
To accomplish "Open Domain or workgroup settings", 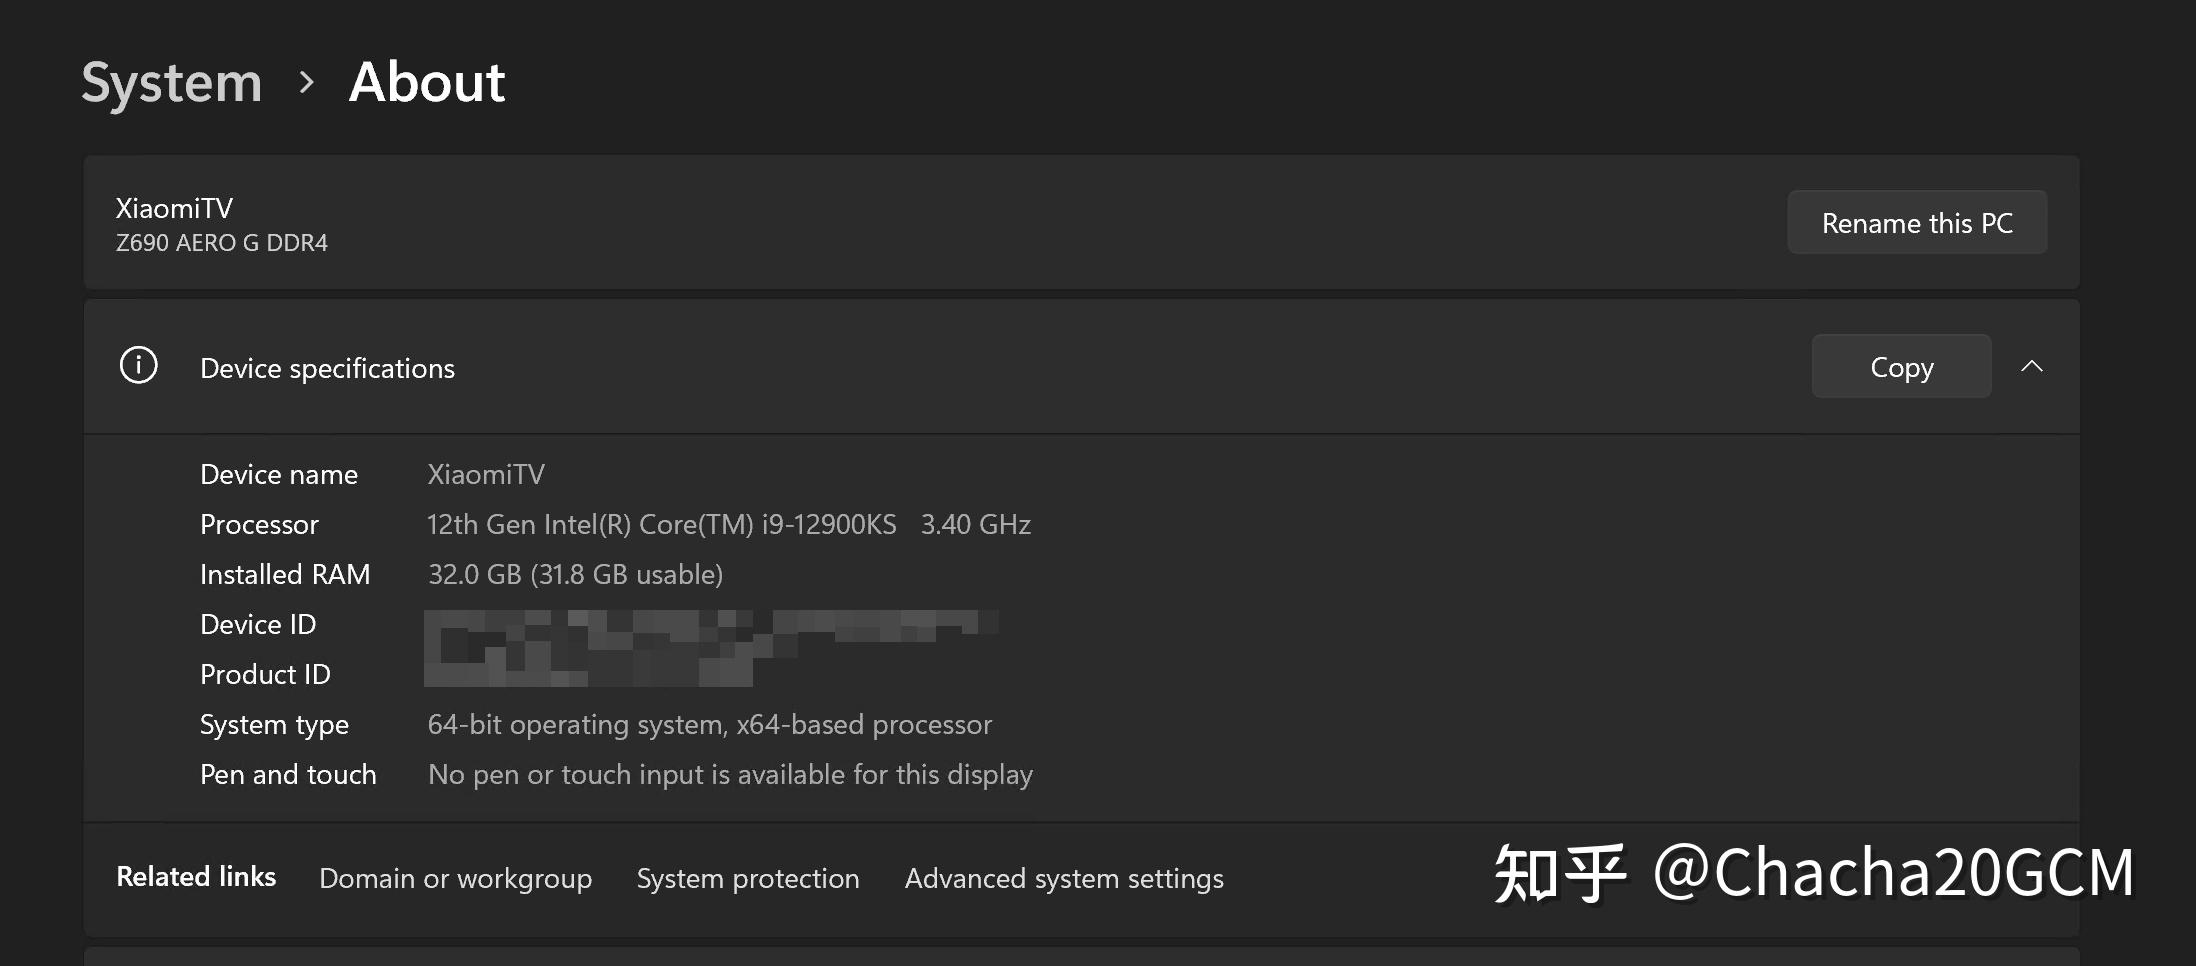I will [x=455, y=878].
